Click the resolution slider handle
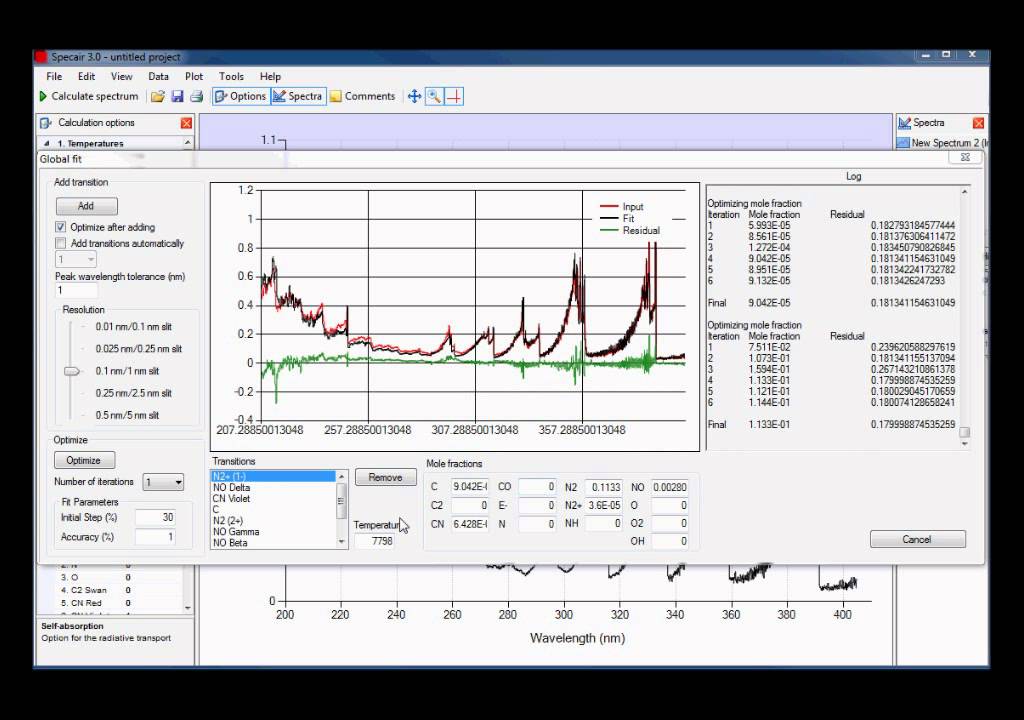1024x720 pixels. click(71, 371)
